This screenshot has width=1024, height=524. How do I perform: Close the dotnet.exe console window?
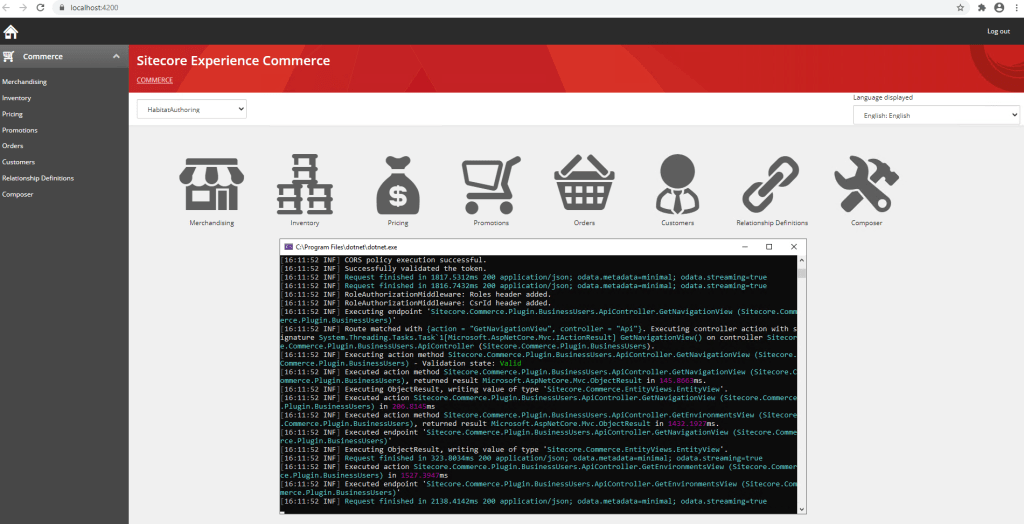pyautogui.click(x=793, y=247)
